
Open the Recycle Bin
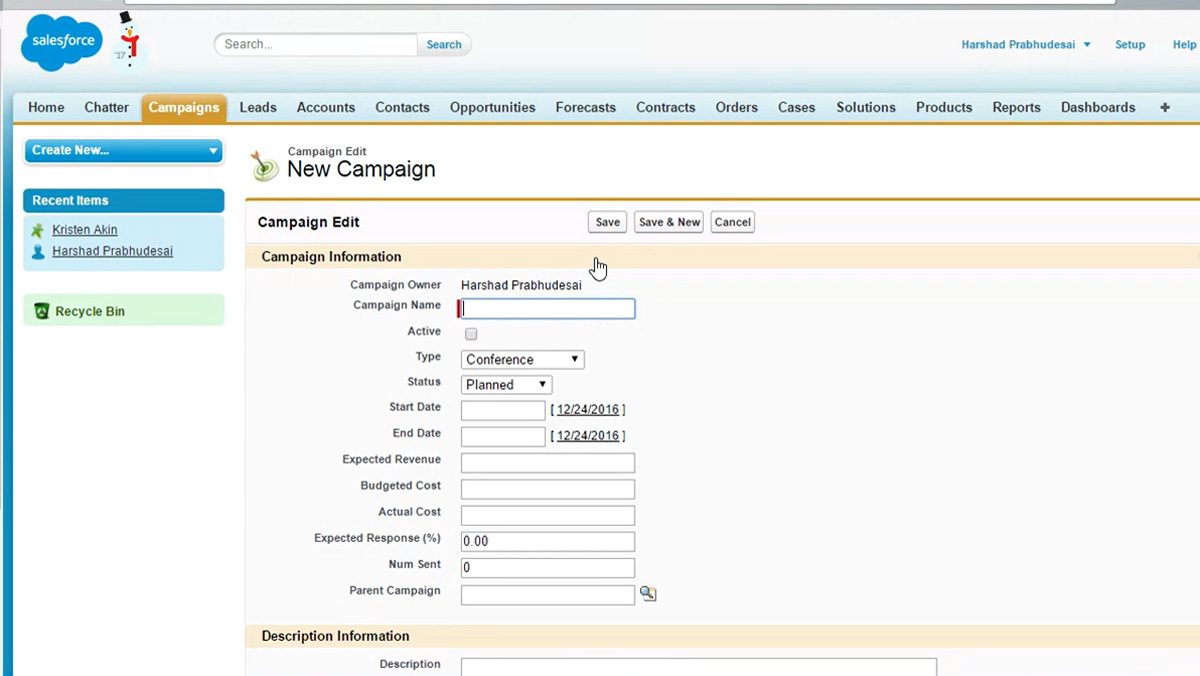pyautogui.click(x=90, y=309)
